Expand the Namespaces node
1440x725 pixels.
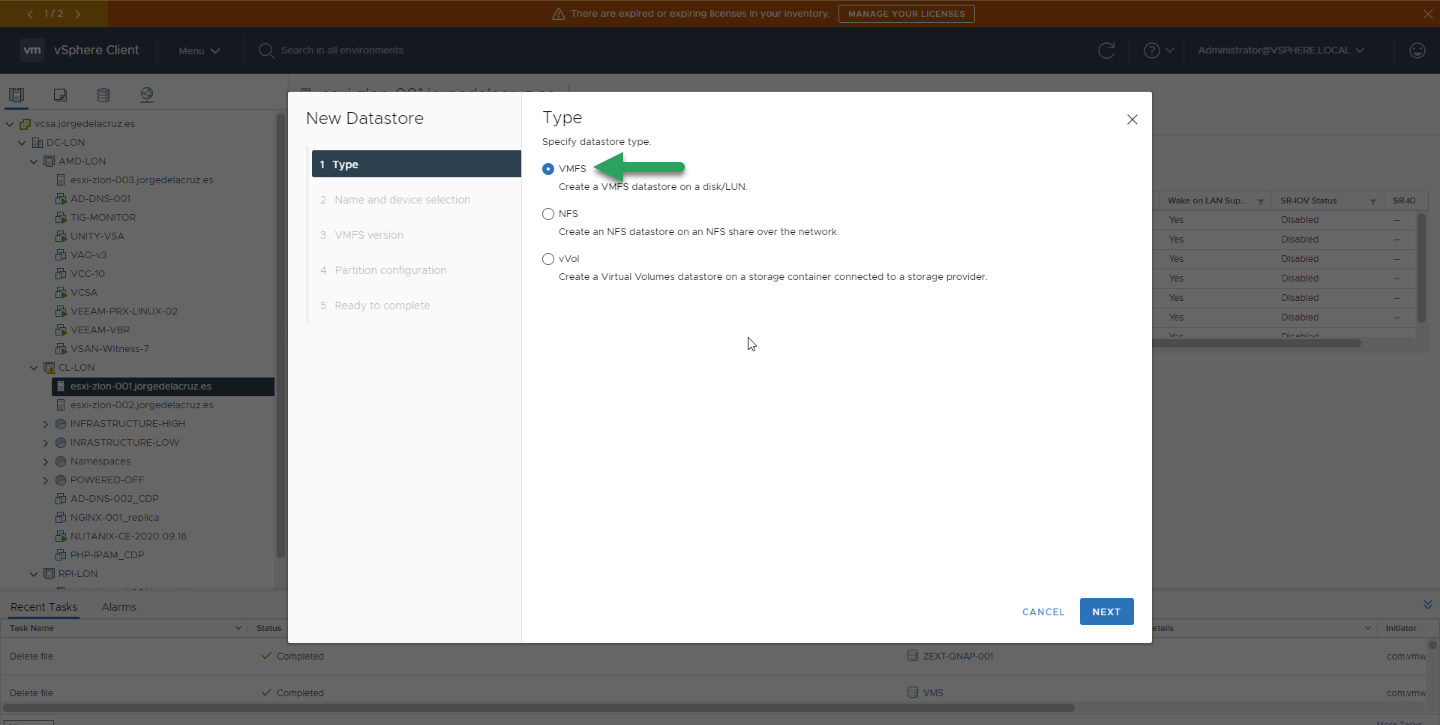pyautogui.click(x=46, y=461)
